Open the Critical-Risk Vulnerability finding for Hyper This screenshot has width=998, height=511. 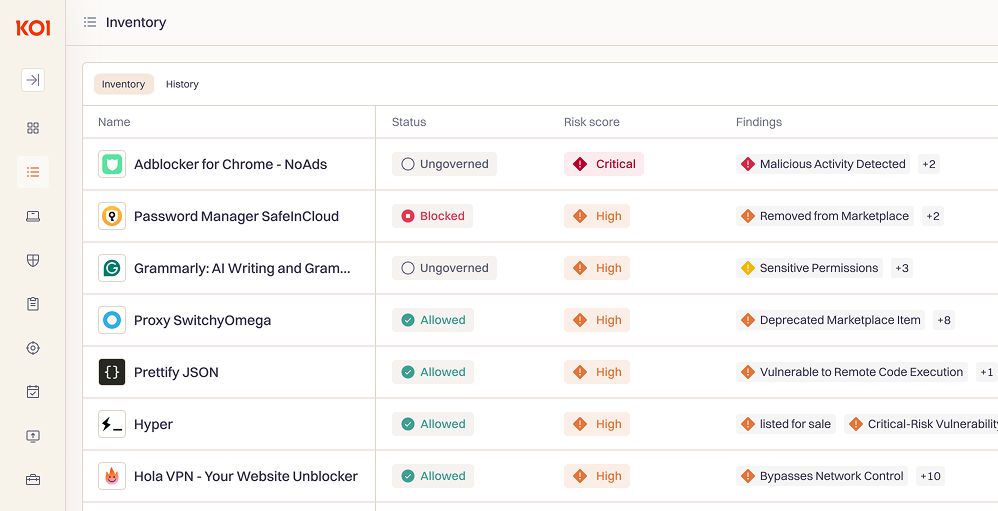(x=921, y=424)
